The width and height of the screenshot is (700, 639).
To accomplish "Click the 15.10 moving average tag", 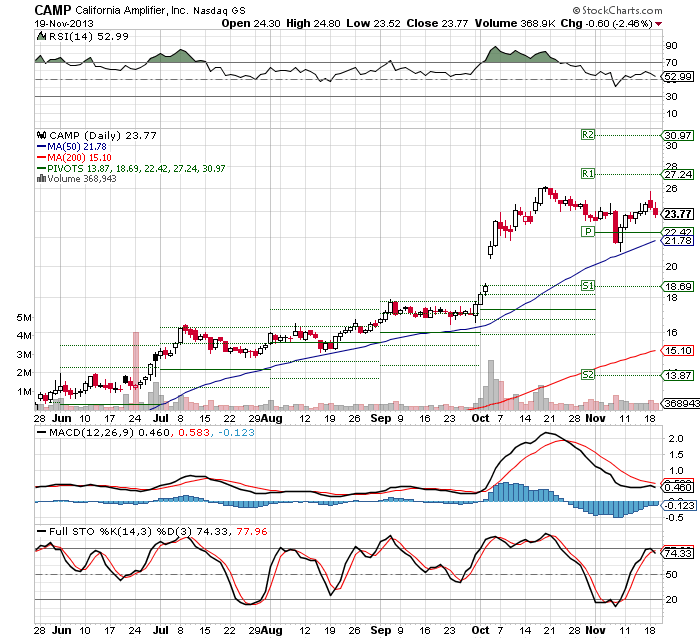I will coord(678,351).
